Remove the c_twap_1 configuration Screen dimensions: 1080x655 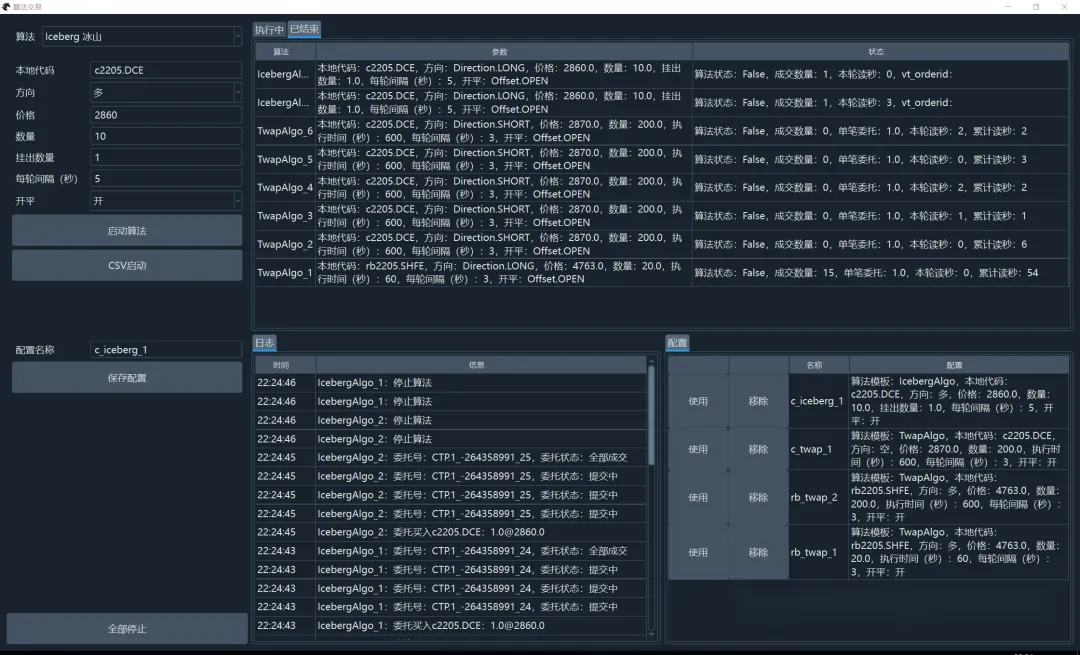[758, 449]
